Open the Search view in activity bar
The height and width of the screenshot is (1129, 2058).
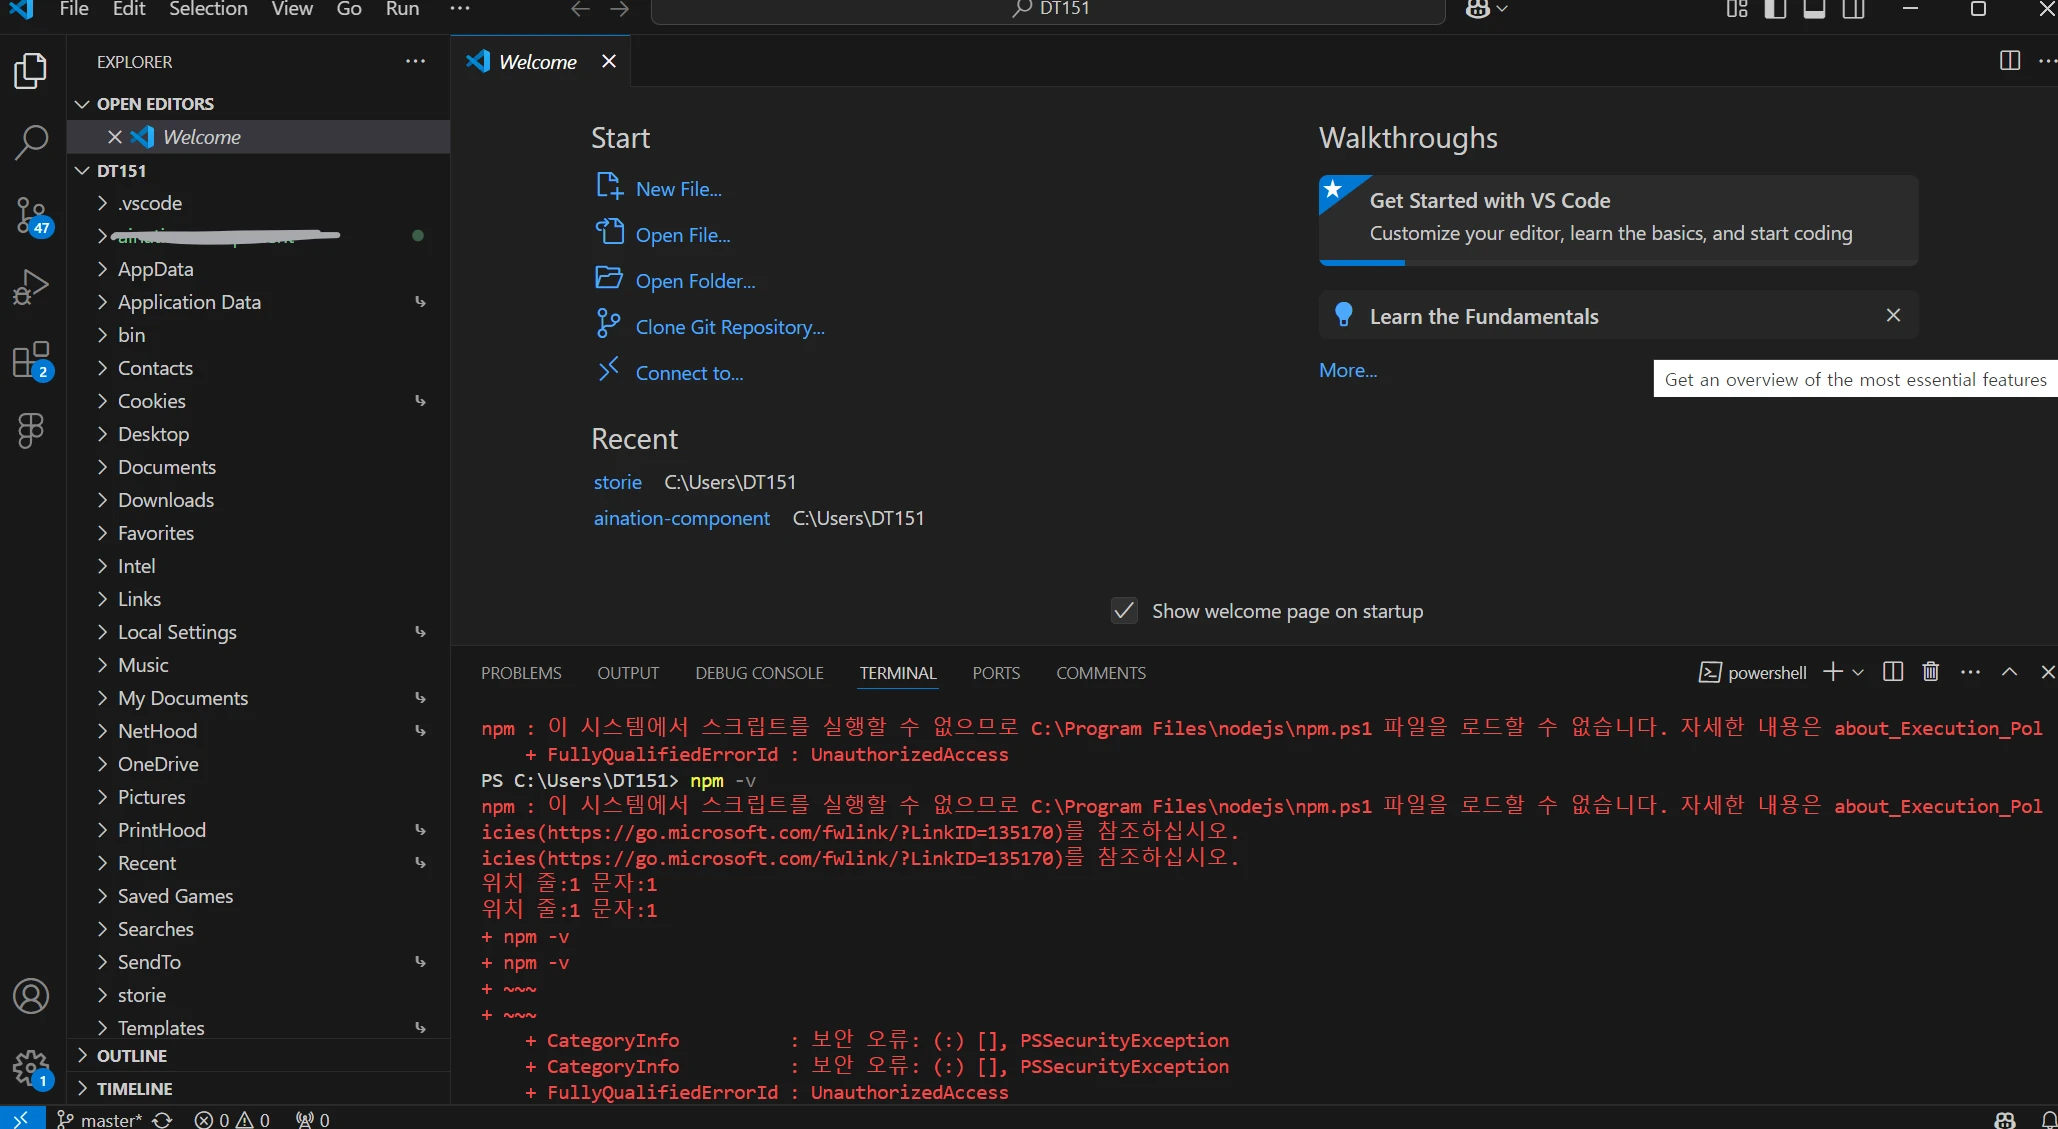[31, 143]
